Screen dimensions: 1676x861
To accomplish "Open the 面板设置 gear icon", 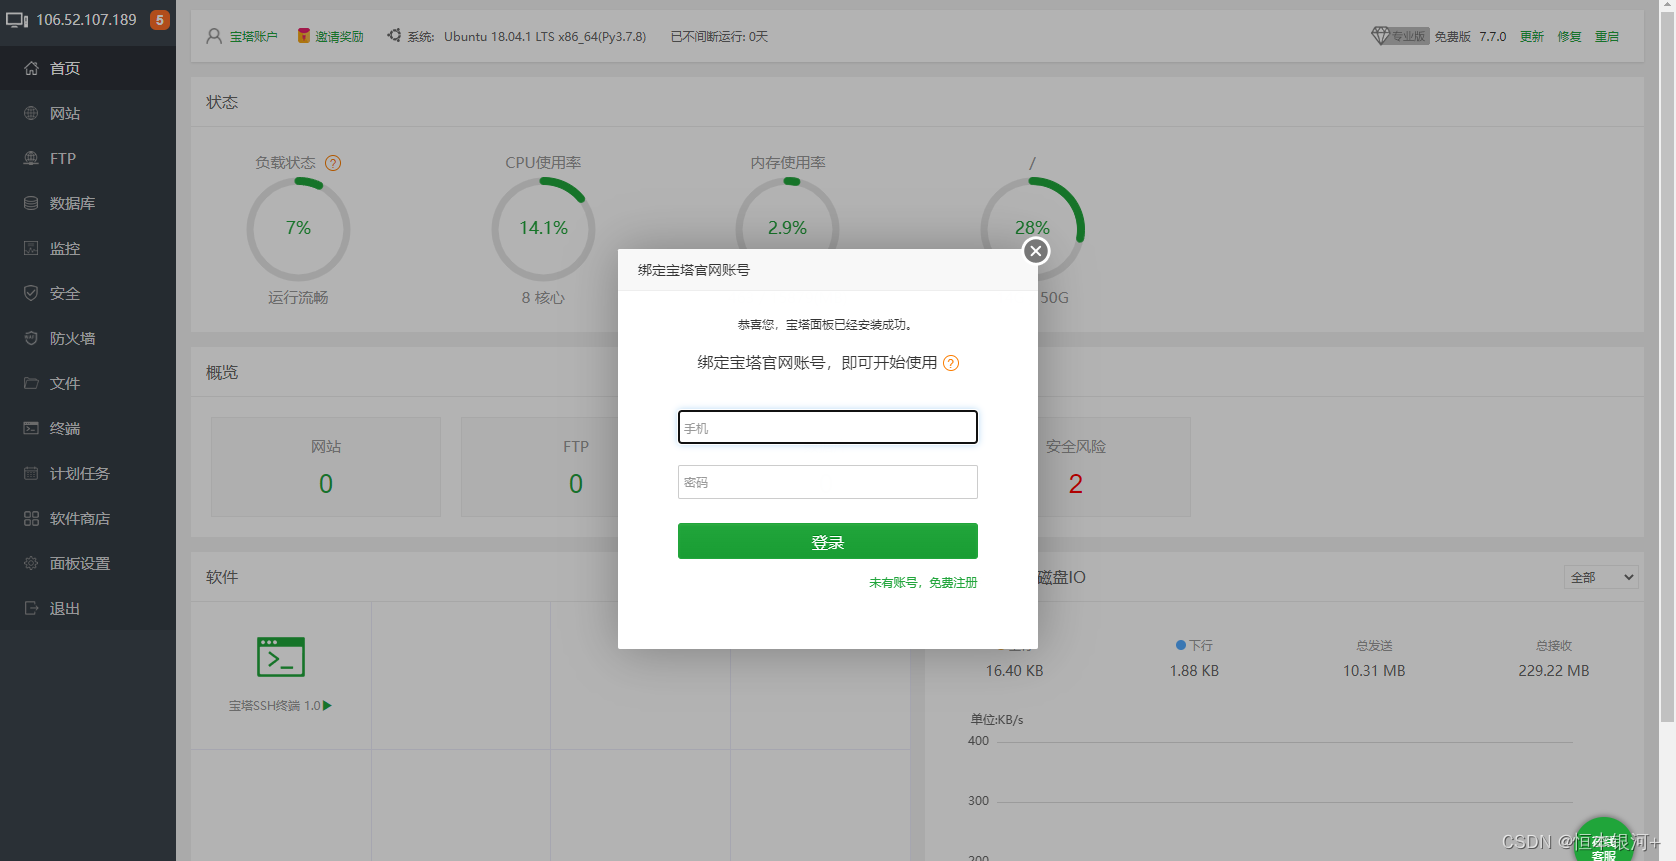I will 31,563.
